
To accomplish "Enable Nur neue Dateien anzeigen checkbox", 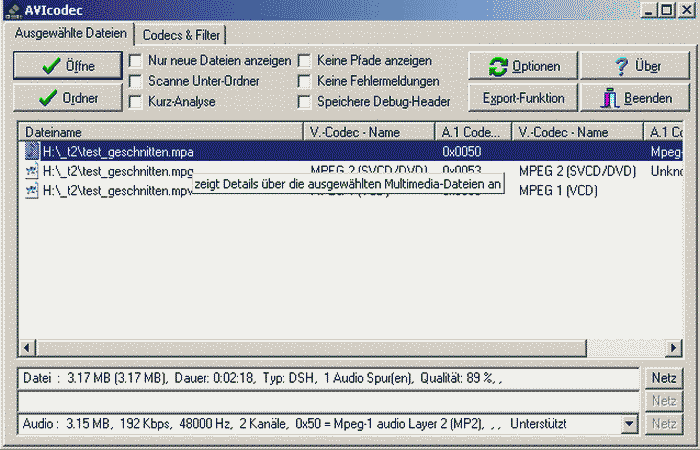I will click(135, 61).
